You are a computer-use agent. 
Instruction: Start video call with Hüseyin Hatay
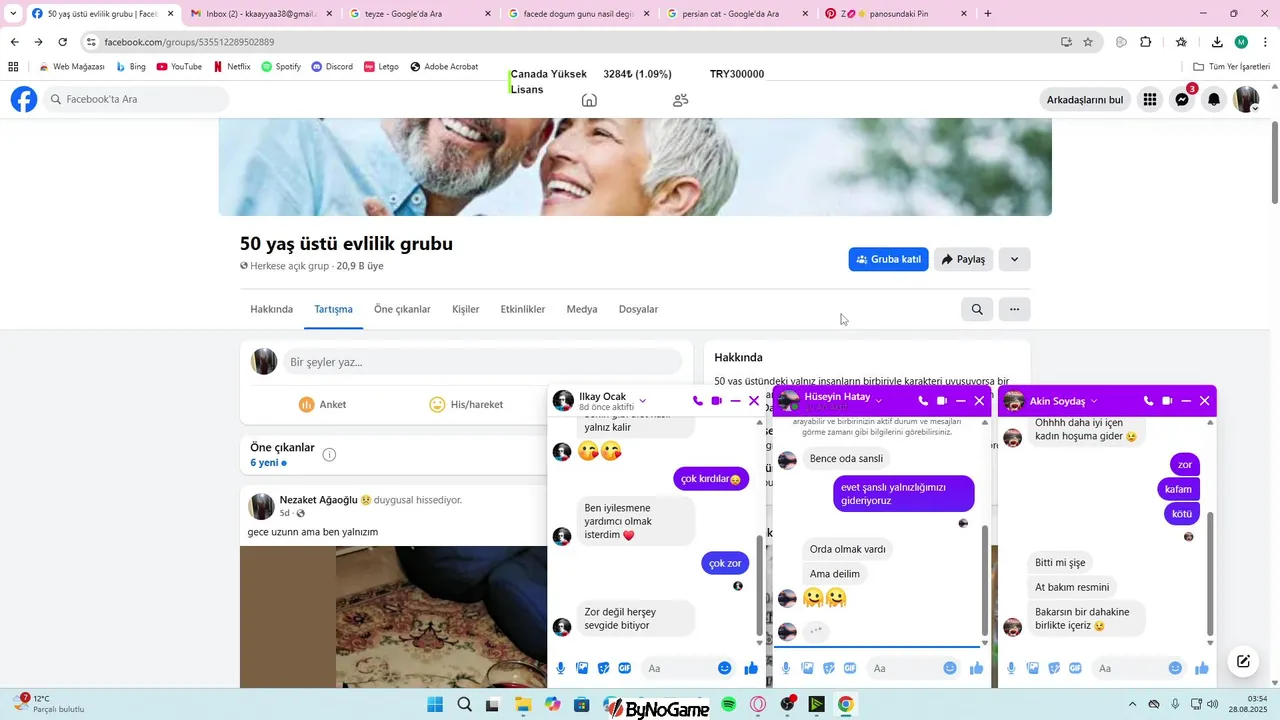pos(942,401)
